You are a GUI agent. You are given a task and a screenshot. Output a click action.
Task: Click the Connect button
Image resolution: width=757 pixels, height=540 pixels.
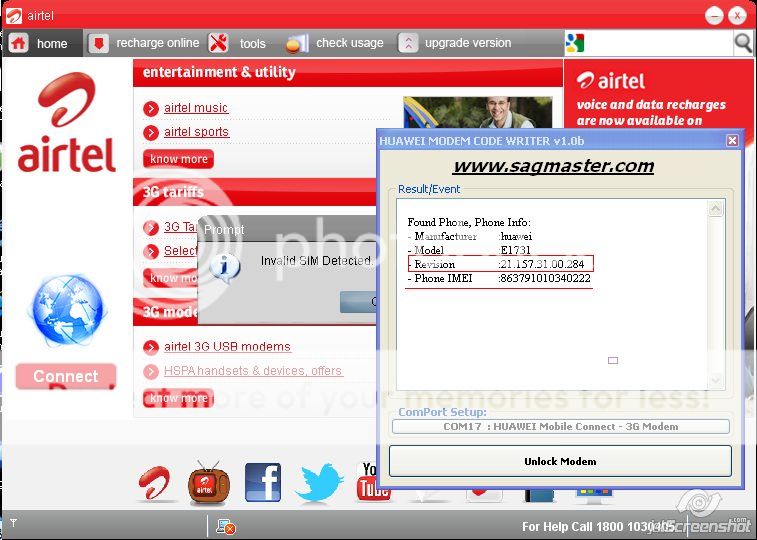[x=66, y=376]
